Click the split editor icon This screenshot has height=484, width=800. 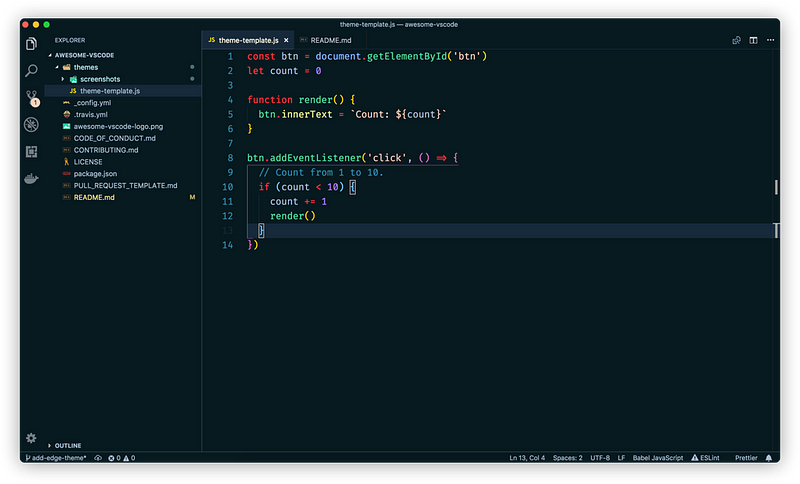(x=753, y=40)
